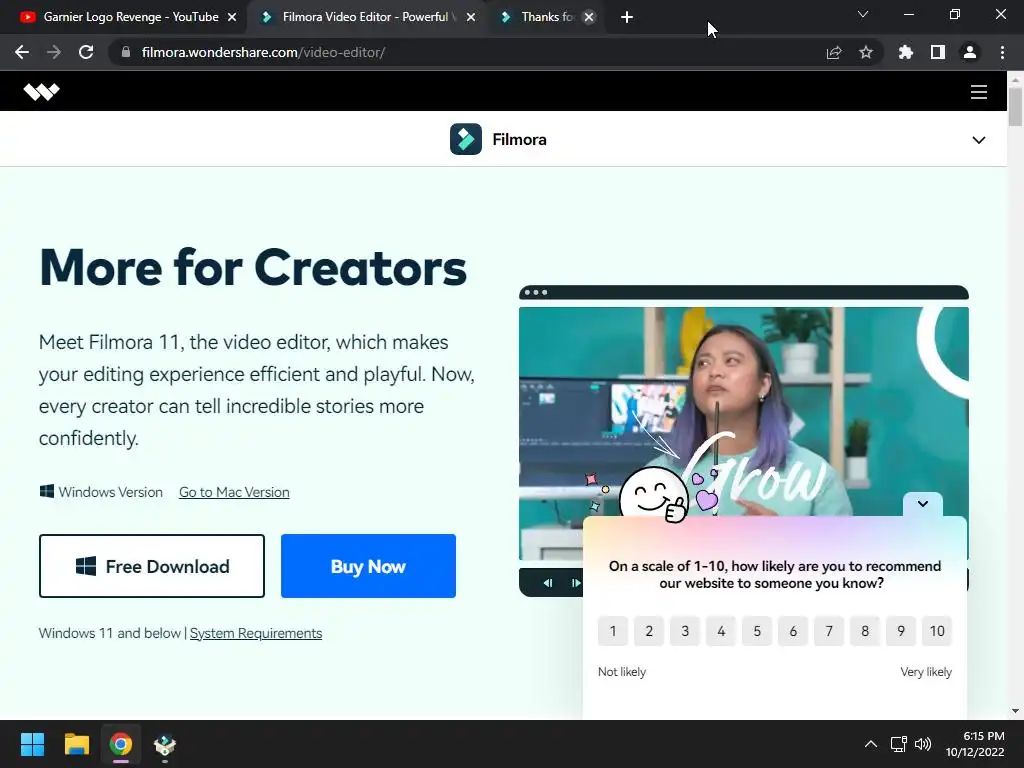The image size is (1024, 768).
Task: Rate 5 on the survey scale
Action: pos(757,631)
